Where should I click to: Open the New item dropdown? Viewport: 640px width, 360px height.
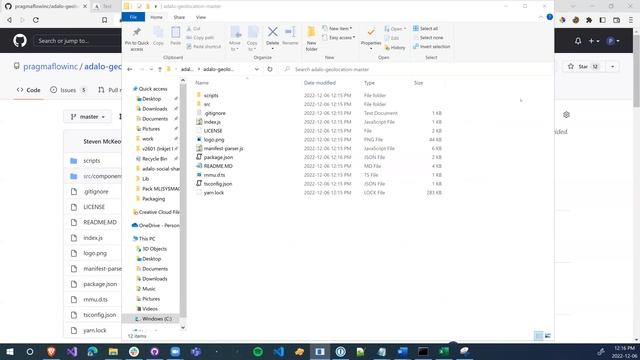[337, 29]
